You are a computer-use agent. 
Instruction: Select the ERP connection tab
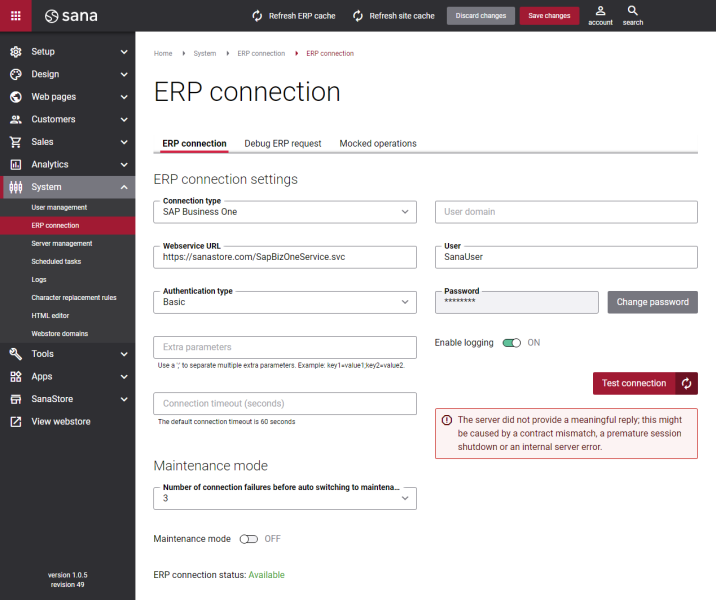pyautogui.click(x=195, y=143)
